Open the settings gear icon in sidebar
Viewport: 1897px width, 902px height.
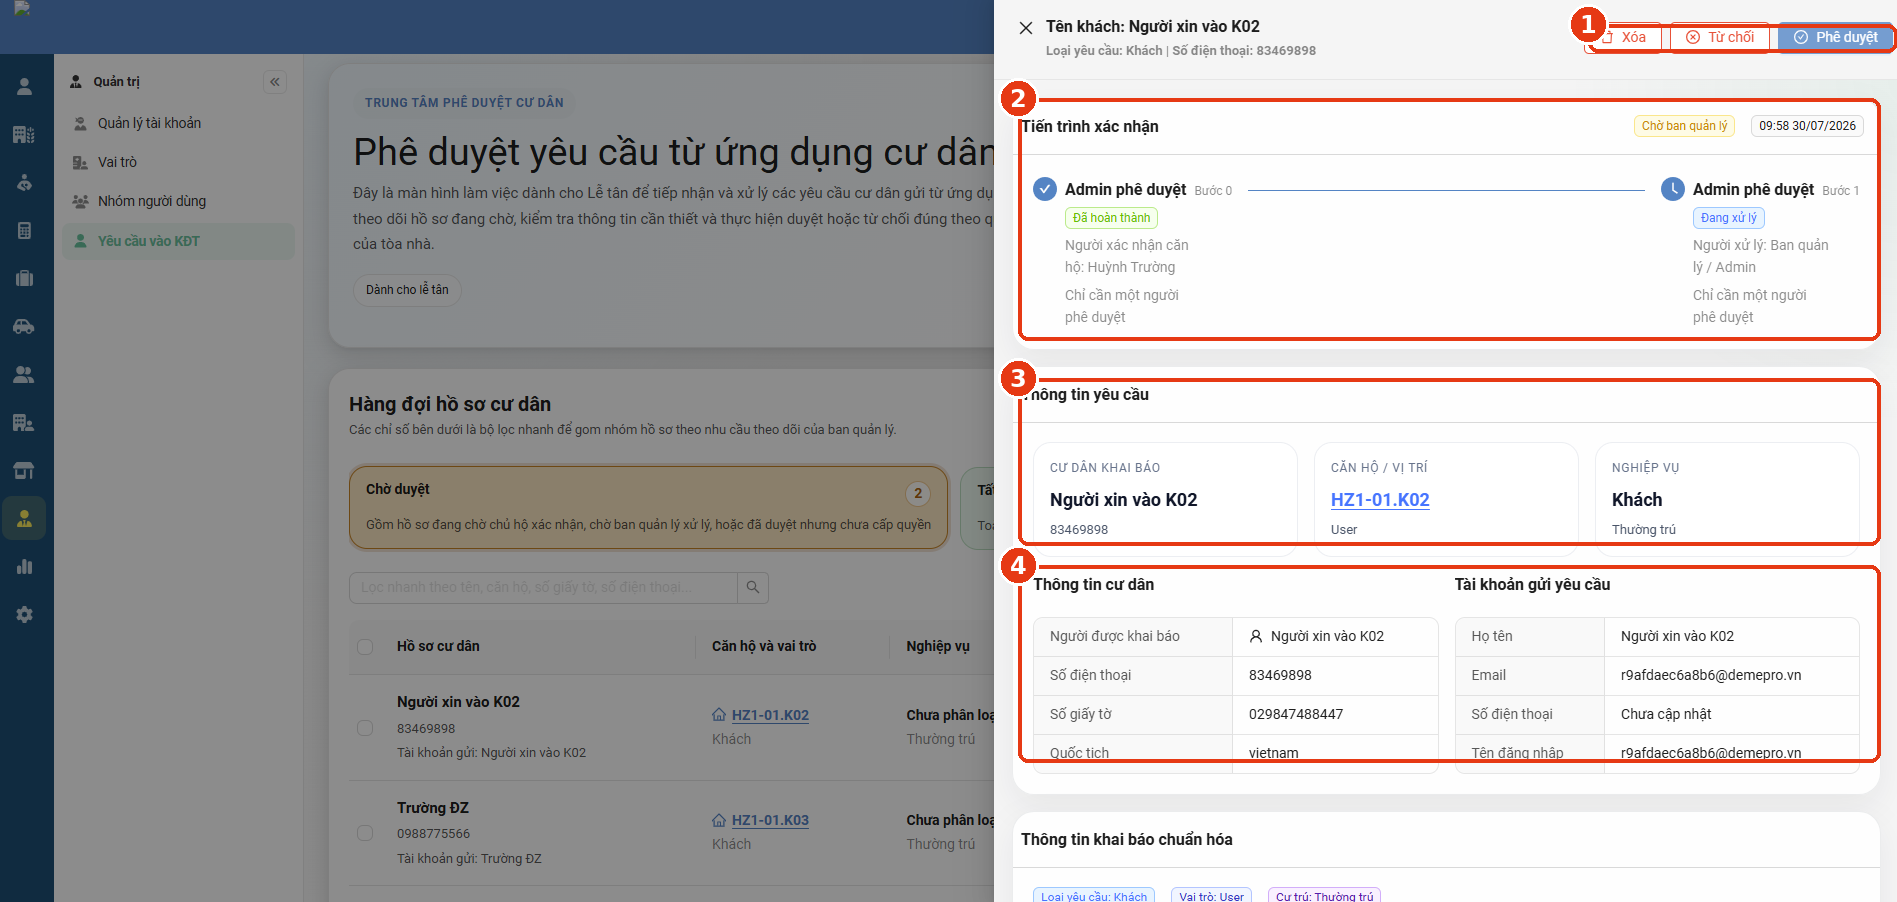(x=24, y=615)
